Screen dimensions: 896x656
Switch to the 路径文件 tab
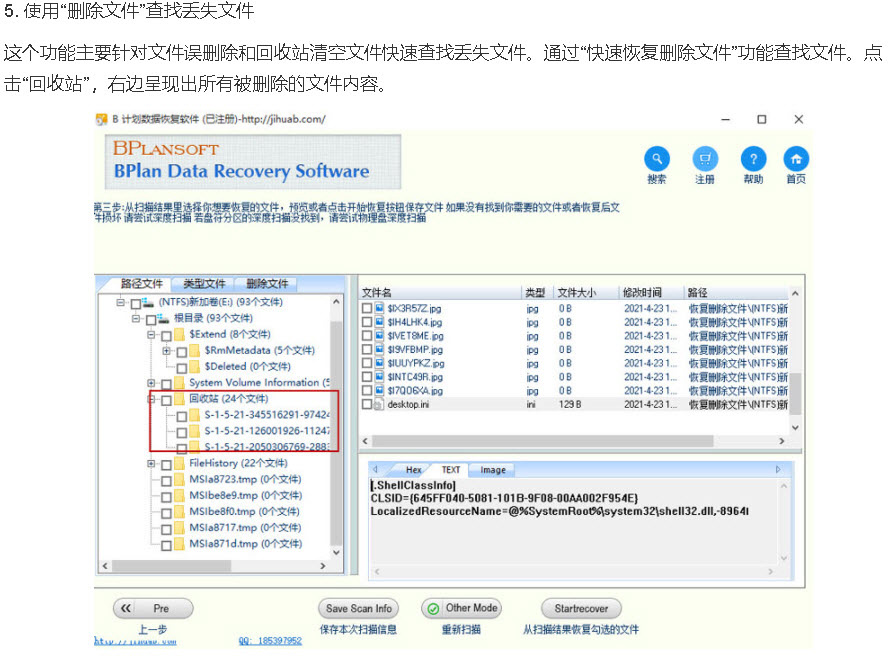coord(142,283)
